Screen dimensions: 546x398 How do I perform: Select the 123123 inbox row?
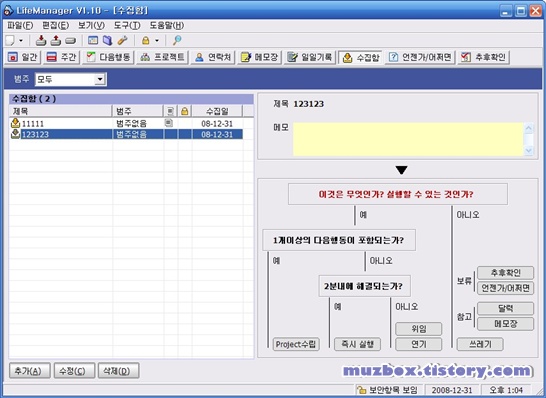[126, 134]
